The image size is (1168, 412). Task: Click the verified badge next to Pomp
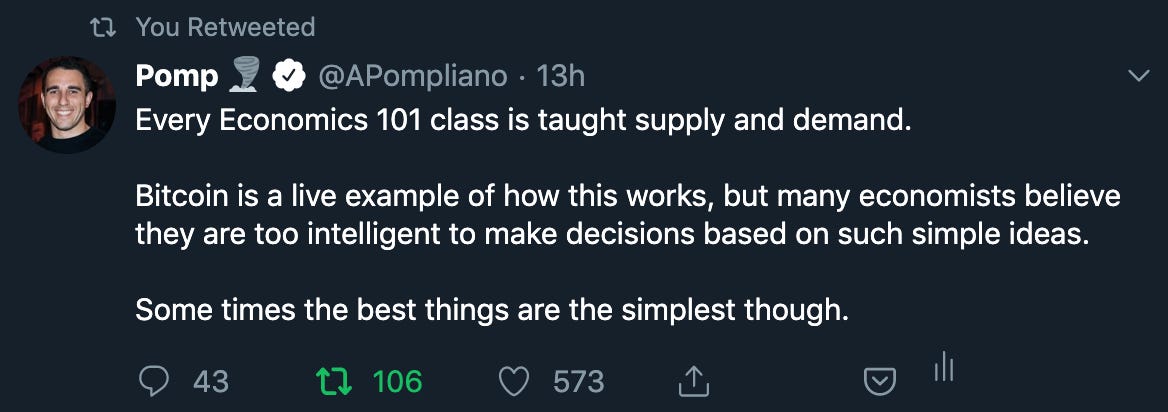[x=290, y=74]
